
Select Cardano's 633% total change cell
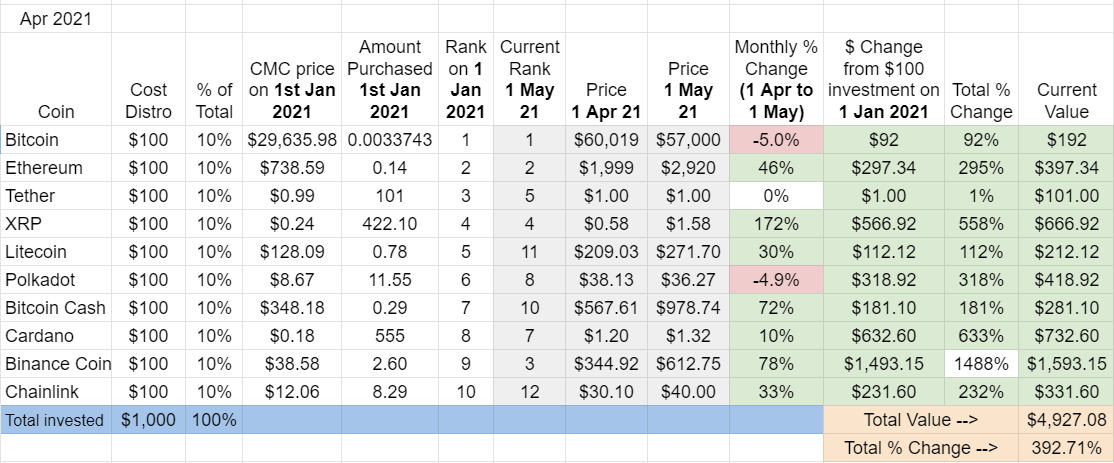pos(981,336)
